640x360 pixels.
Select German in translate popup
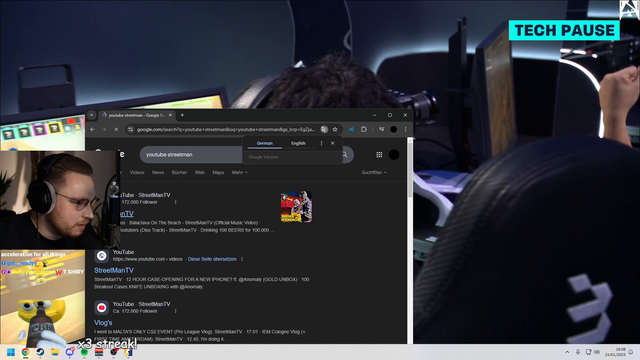(x=264, y=143)
